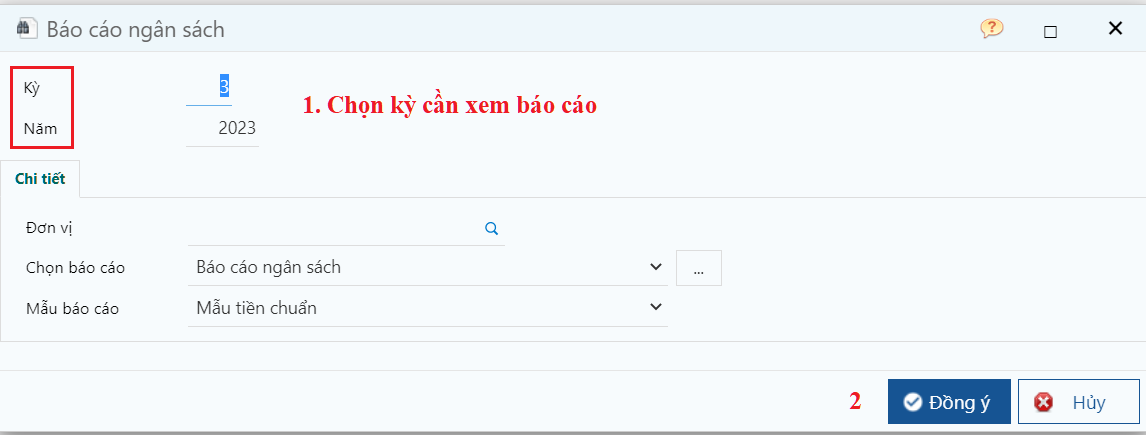Click the Năm field showing 2023
Screen dimensions: 1146x435
point(223,128)
